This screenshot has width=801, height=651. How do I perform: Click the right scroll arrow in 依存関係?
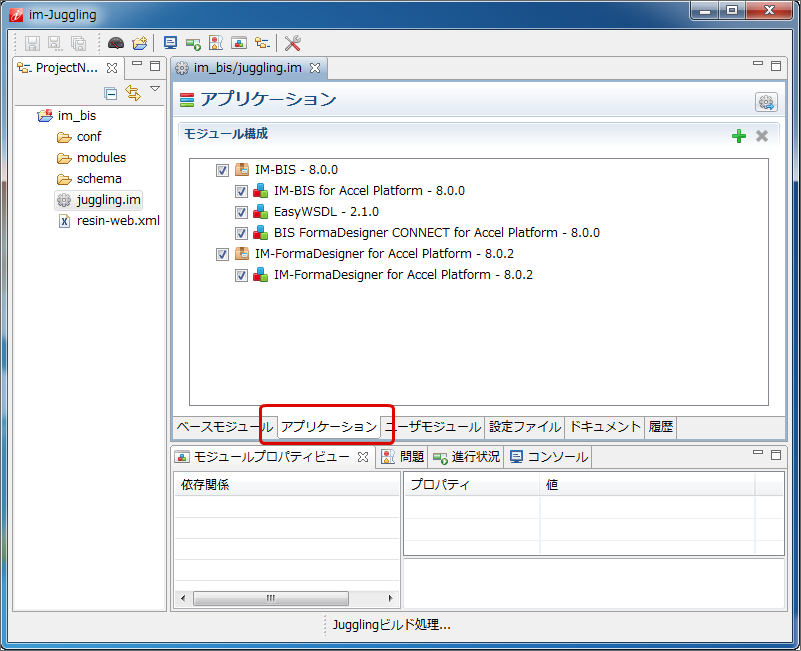point(391,598)
